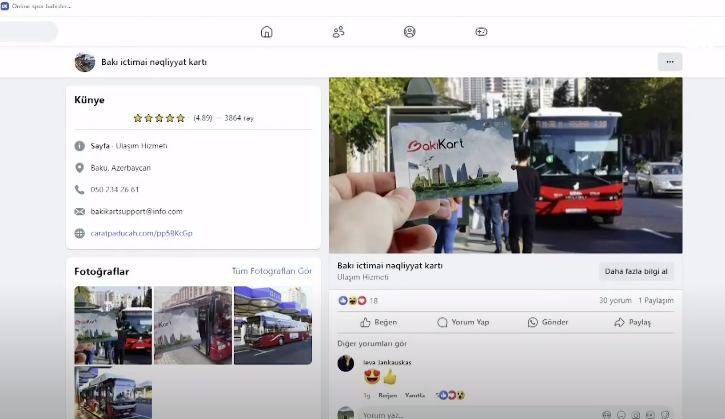
Task: Click Daha fazla bilgi al button
Action: (x=636, y=271)
